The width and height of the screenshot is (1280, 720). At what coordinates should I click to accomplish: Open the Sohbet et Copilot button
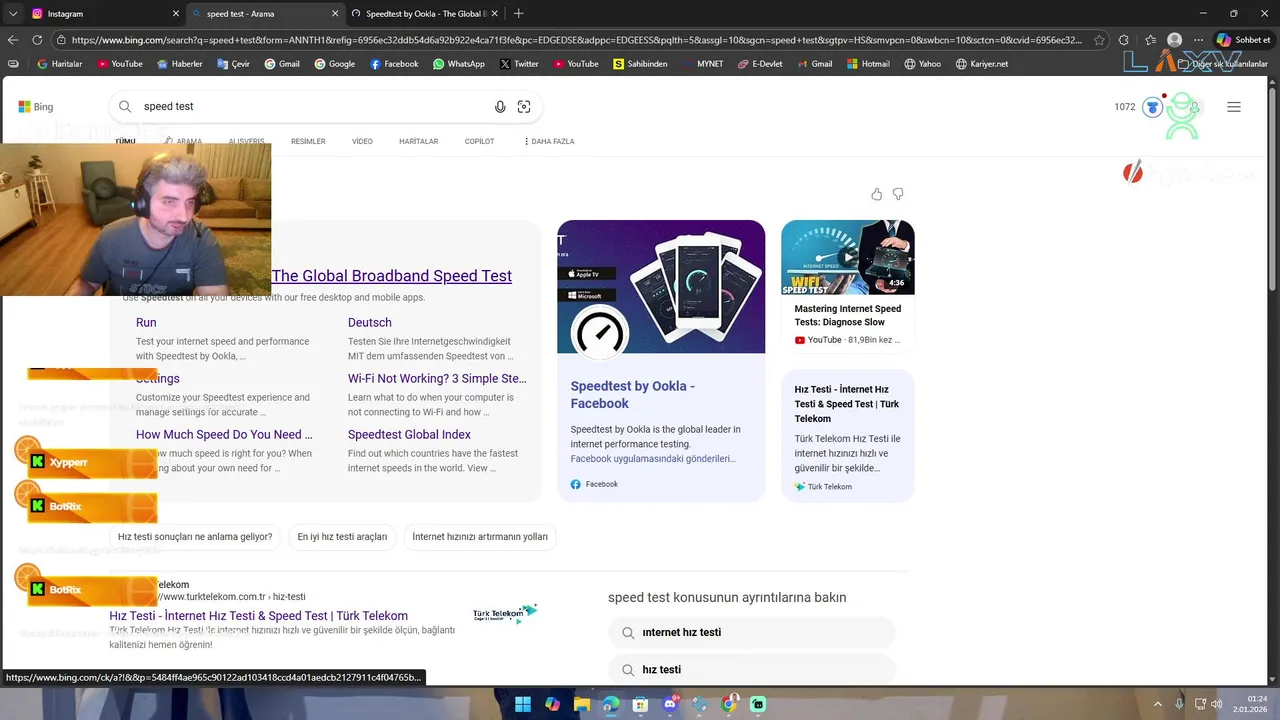(x=1243, y=40)
